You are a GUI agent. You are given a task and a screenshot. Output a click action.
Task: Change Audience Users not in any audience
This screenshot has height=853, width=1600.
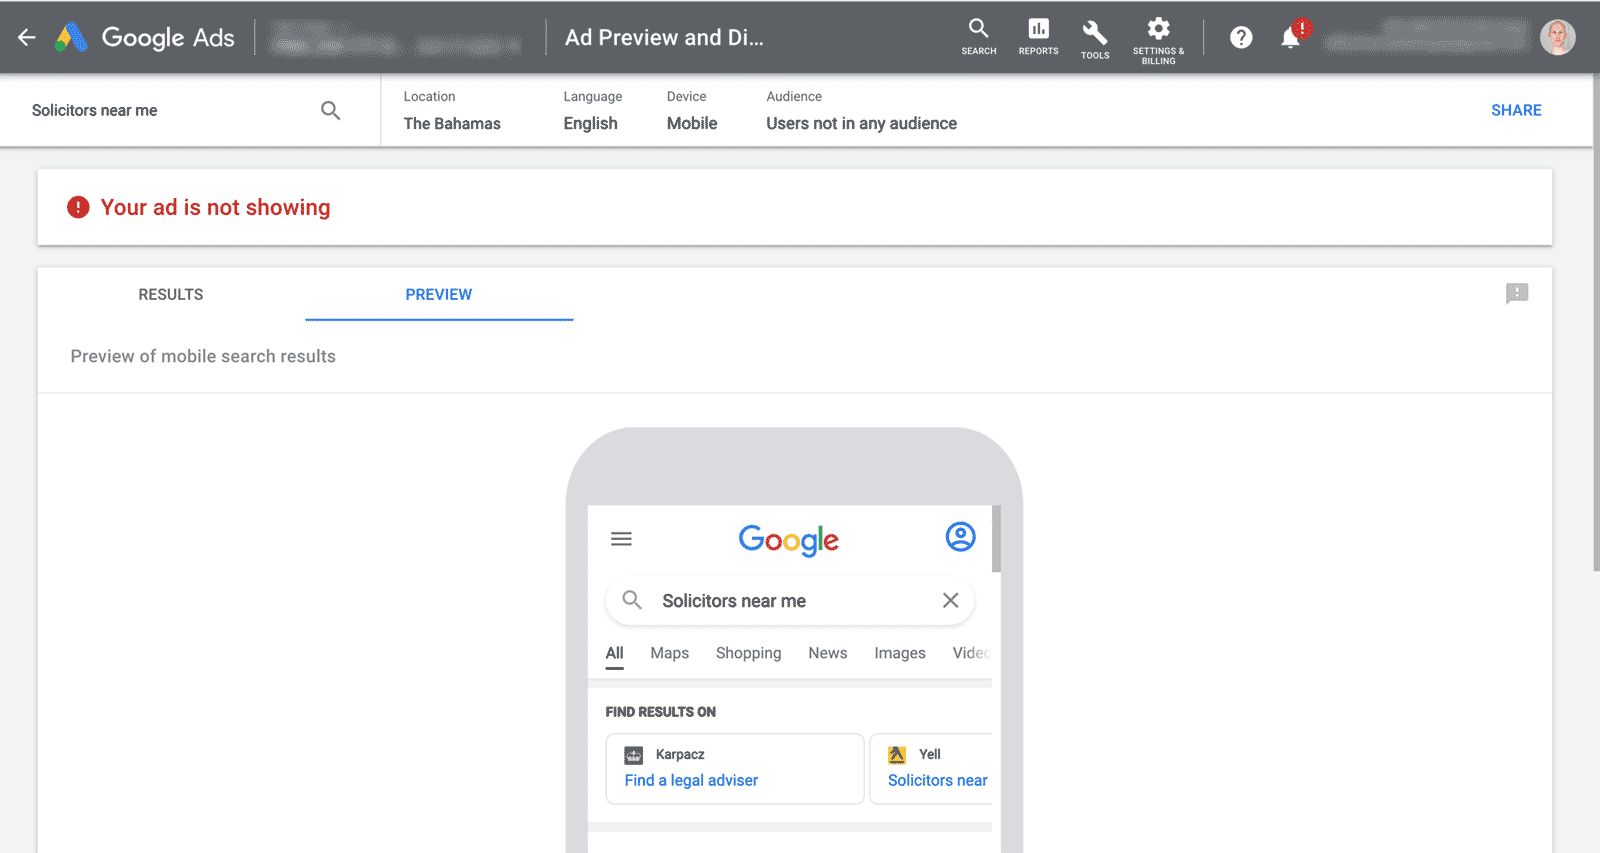click(861, 111)
